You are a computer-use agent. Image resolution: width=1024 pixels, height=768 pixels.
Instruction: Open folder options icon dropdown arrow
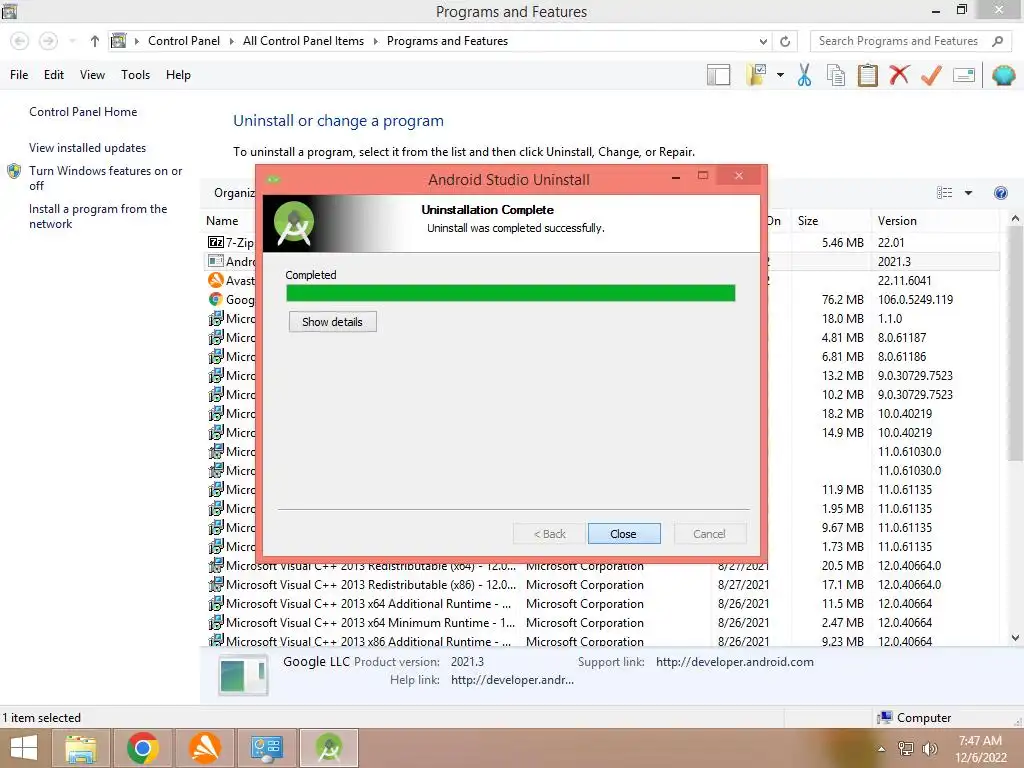780,75
